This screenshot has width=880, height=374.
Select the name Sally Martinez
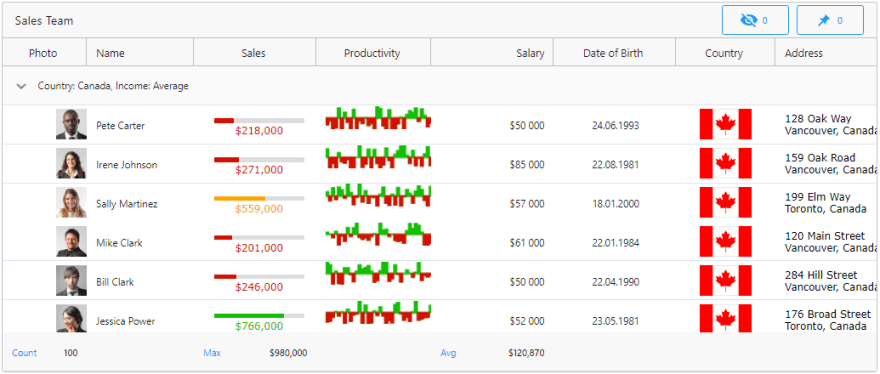tap(126, 204)
